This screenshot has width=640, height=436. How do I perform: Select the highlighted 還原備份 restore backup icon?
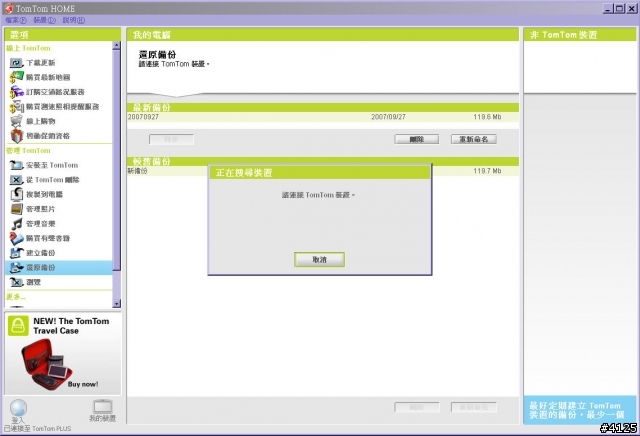click(16, 268)
